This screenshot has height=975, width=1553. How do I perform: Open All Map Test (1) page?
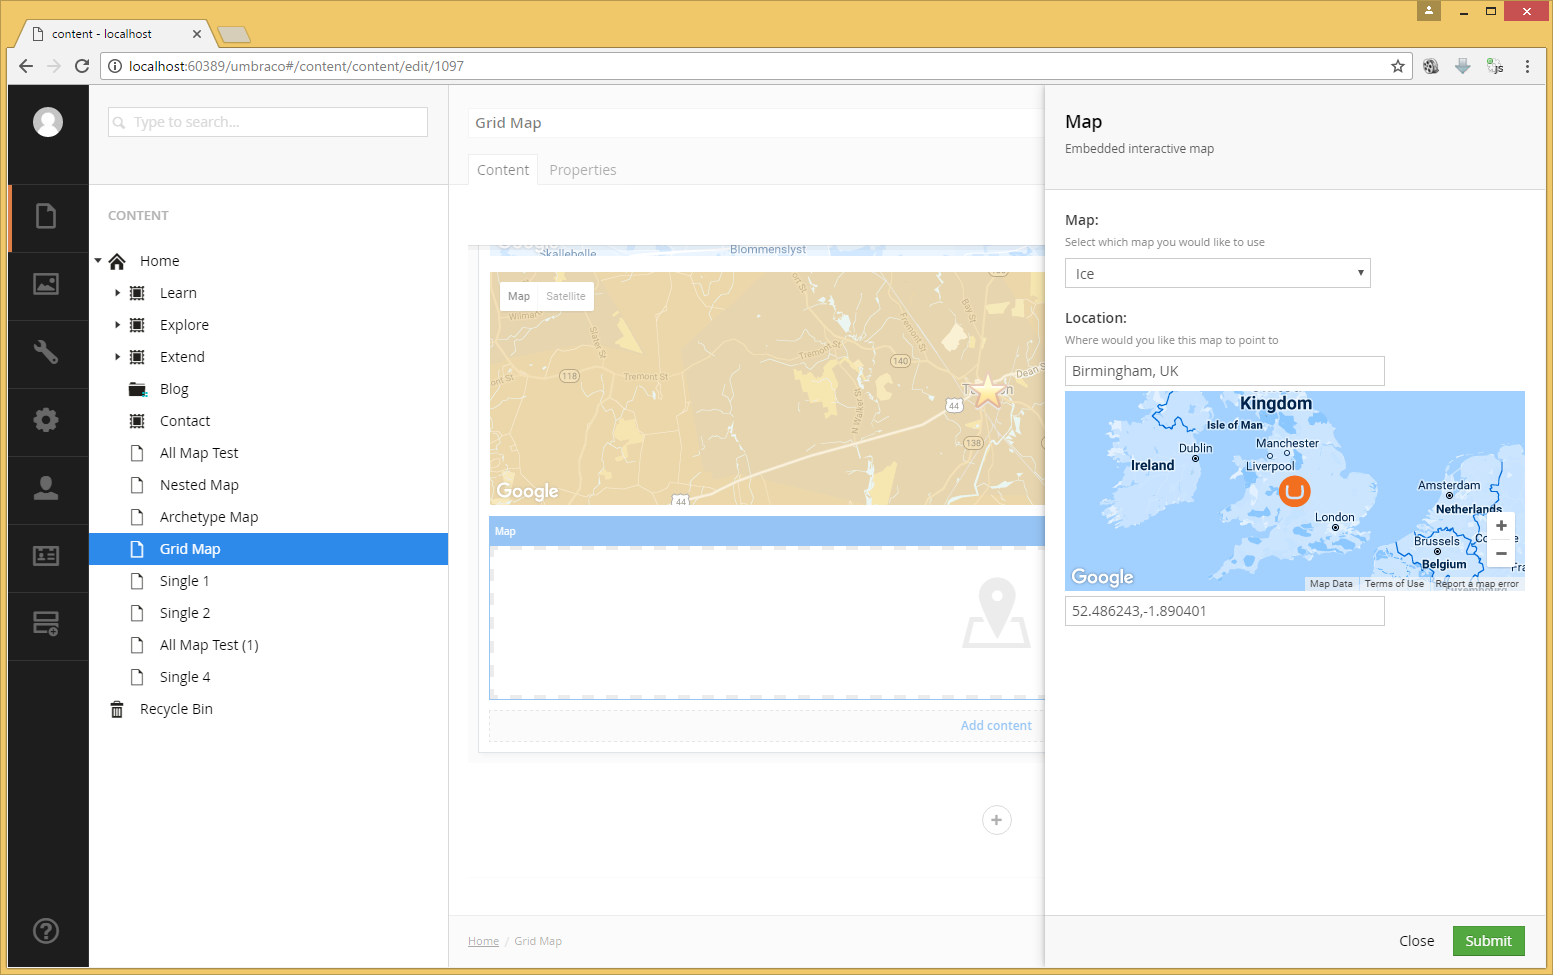(x=209, y=645)
